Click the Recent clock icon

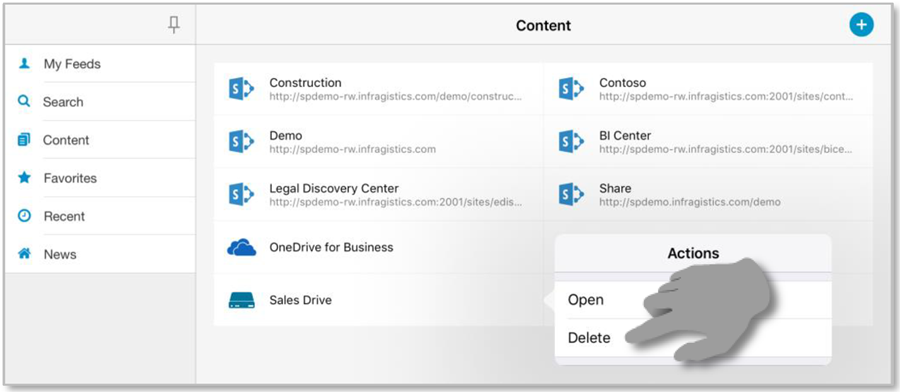24,216
